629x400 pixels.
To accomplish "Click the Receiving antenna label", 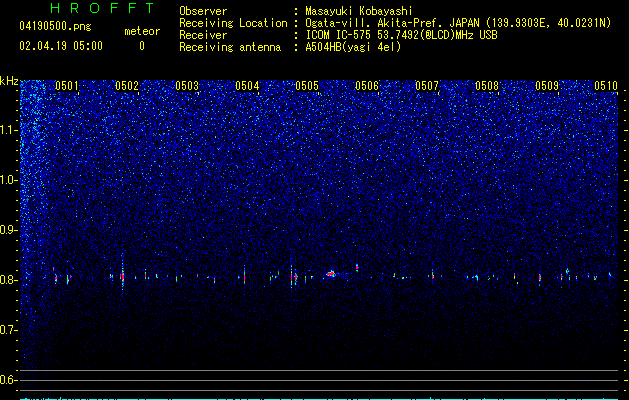I will 230,47.
